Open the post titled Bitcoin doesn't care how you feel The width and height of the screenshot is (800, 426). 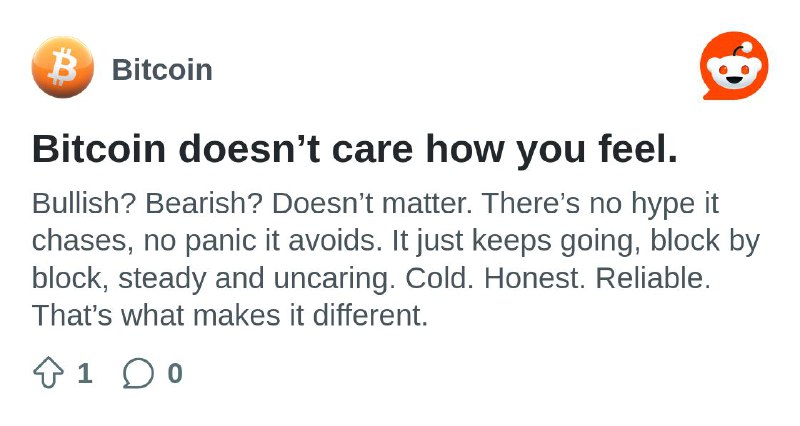355,149
